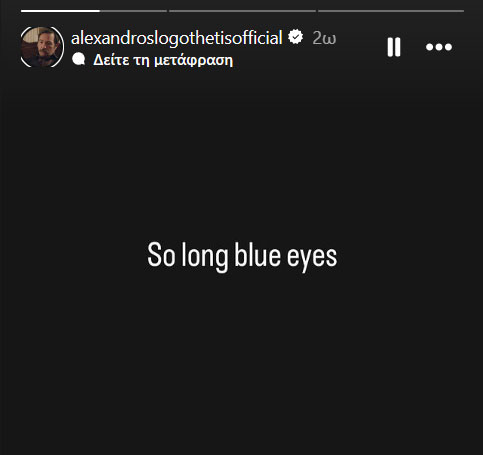Image resolution: width=483 pixels, height=455 pixels.
Task: Open the alexandroslogothetisofficial profile picture
Action: 42,47
